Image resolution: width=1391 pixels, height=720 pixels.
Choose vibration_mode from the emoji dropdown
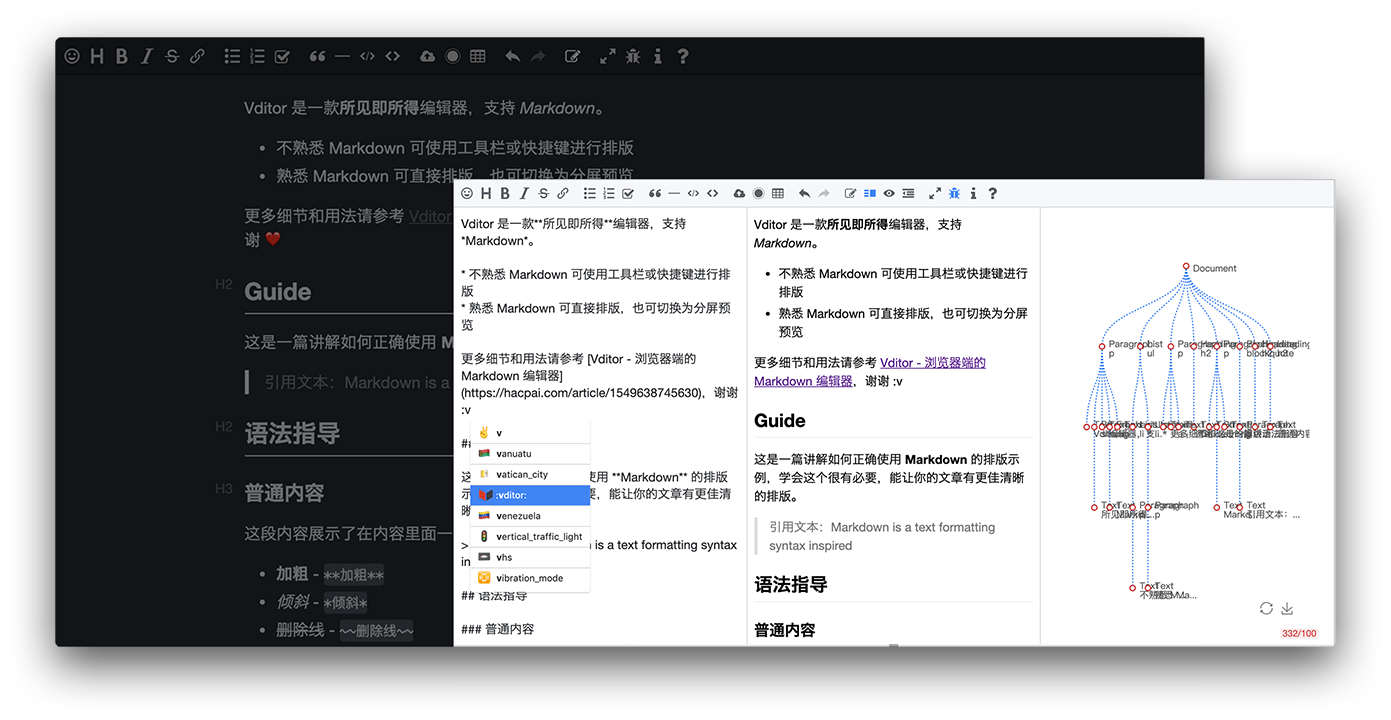530,577
